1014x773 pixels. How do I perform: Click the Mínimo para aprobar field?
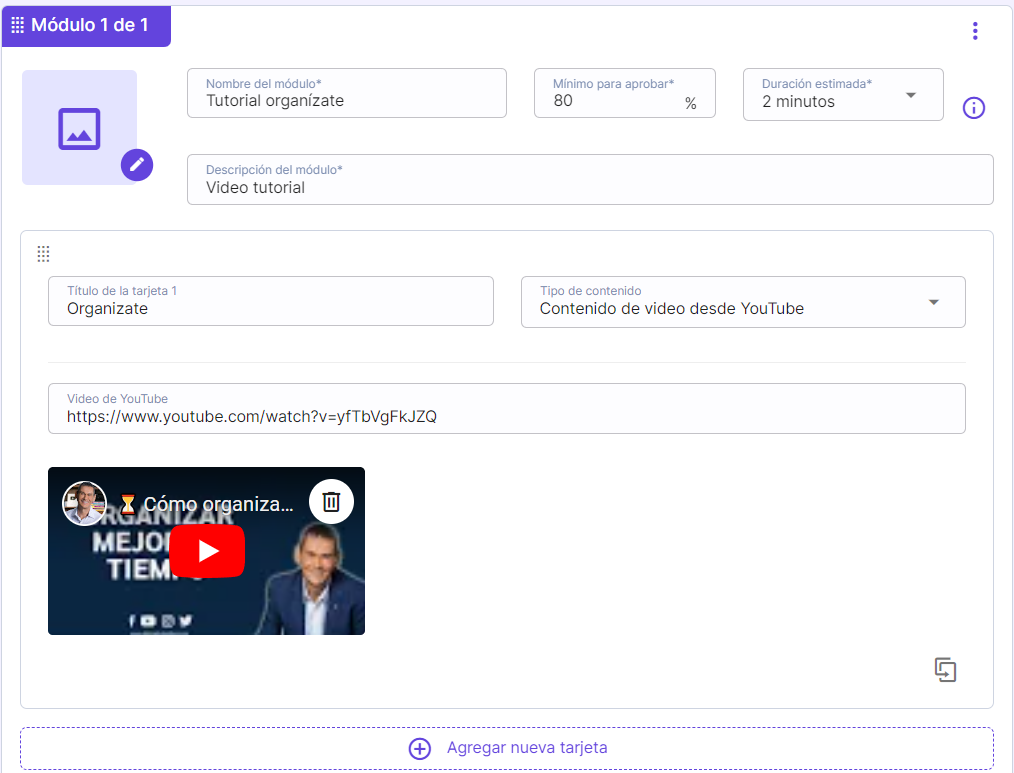(x=625, y=93)
